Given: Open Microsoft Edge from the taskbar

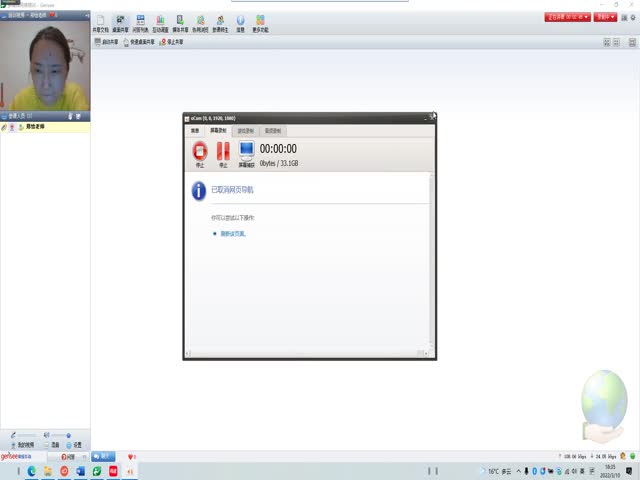Looking at the screenshot, I should coord(31,470).
